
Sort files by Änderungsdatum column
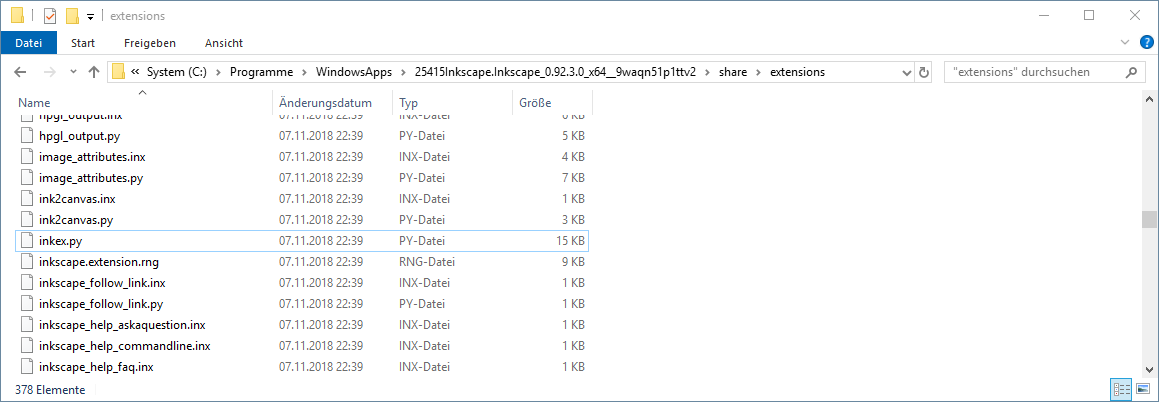(x=326, y=103)
